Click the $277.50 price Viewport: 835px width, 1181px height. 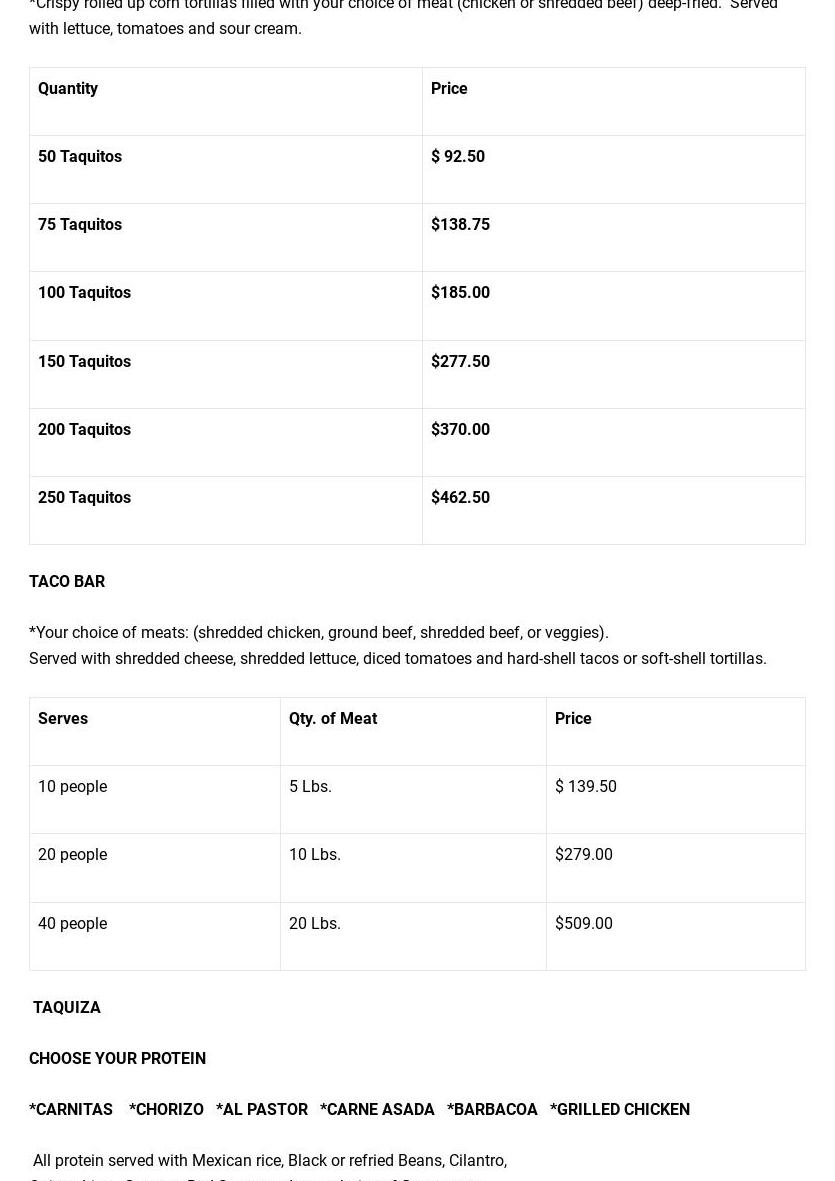(460, 362)
